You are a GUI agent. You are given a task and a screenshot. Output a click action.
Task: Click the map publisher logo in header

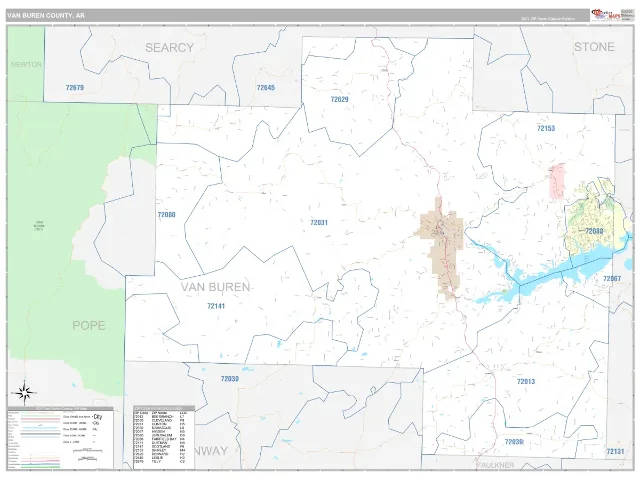click(606, 15)
